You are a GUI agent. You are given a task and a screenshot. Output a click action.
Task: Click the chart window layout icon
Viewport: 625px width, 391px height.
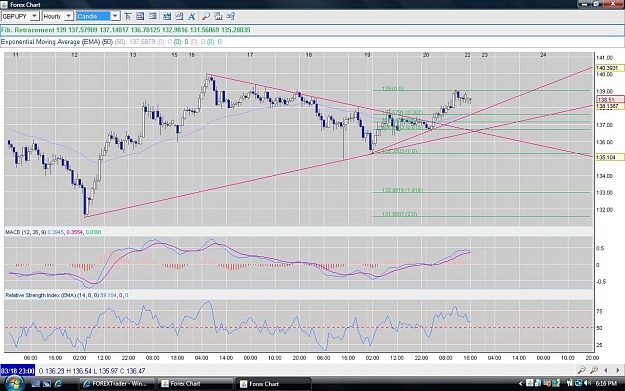pos(140,16)
